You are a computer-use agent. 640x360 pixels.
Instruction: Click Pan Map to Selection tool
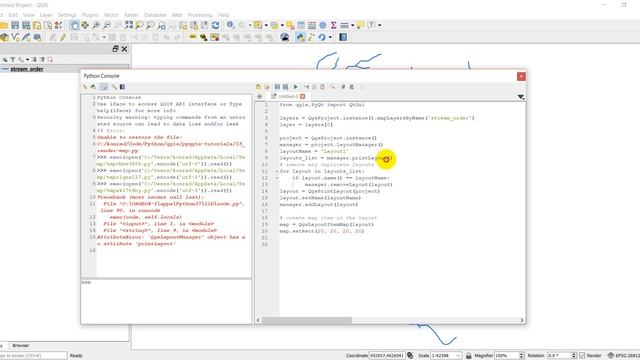pyautogui.click(x=85, y=25)
